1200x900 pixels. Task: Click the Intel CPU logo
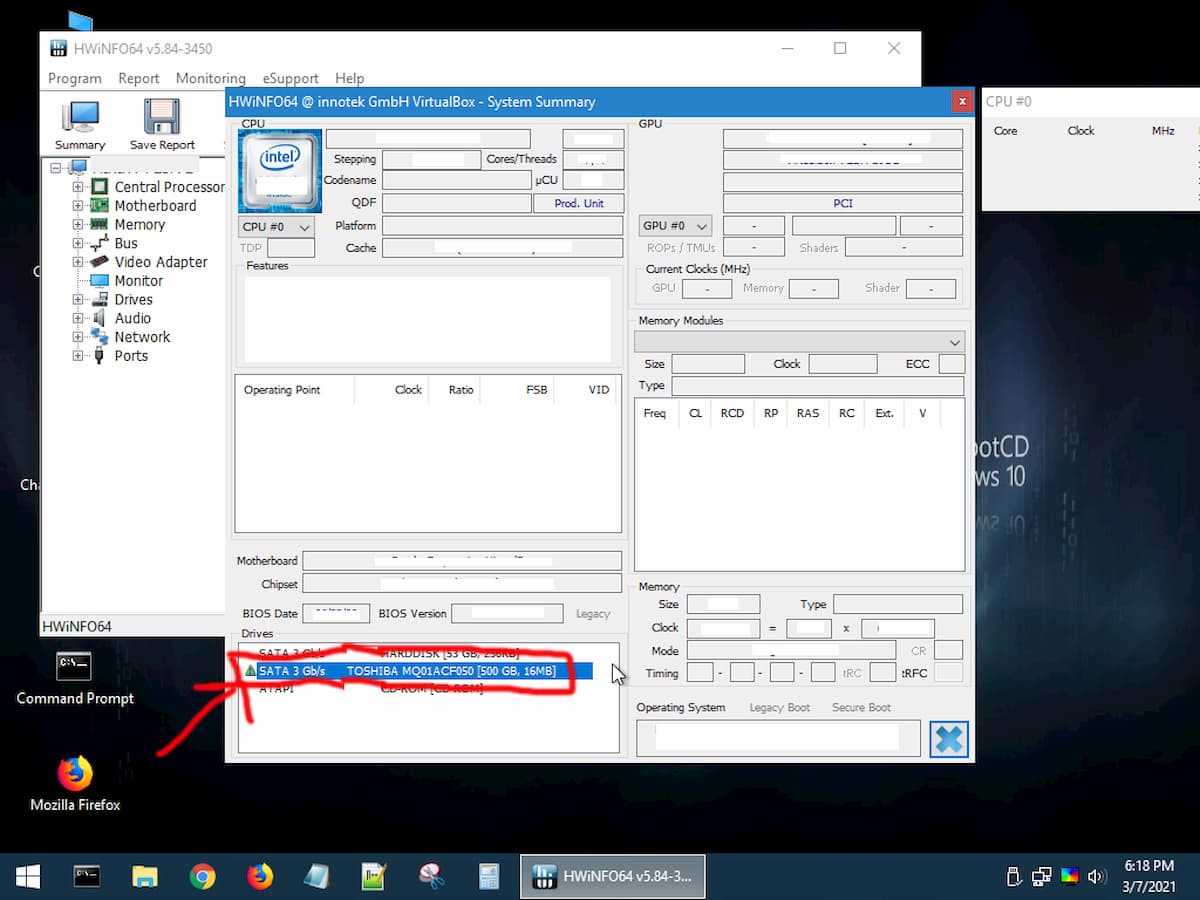(x=280, y=170)
